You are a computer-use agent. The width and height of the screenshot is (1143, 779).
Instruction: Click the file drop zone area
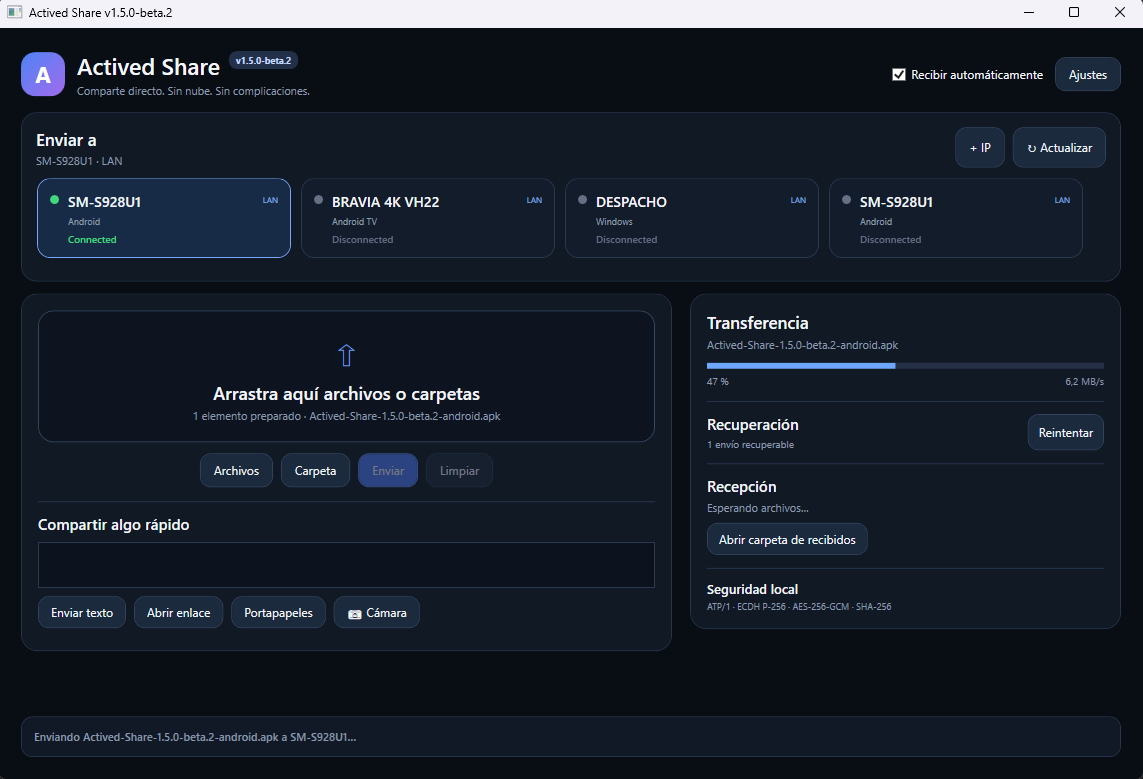point(346,376)
